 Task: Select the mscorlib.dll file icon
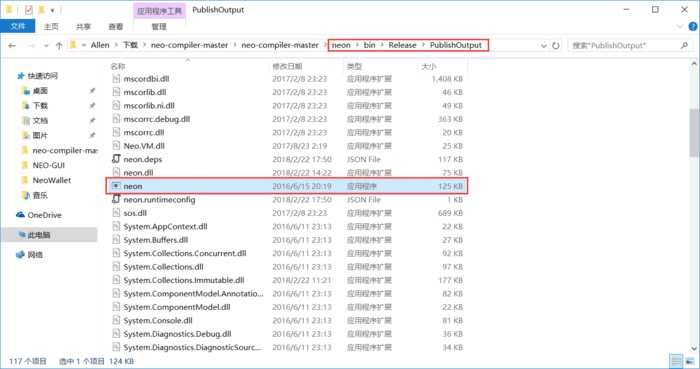[116, 92]
